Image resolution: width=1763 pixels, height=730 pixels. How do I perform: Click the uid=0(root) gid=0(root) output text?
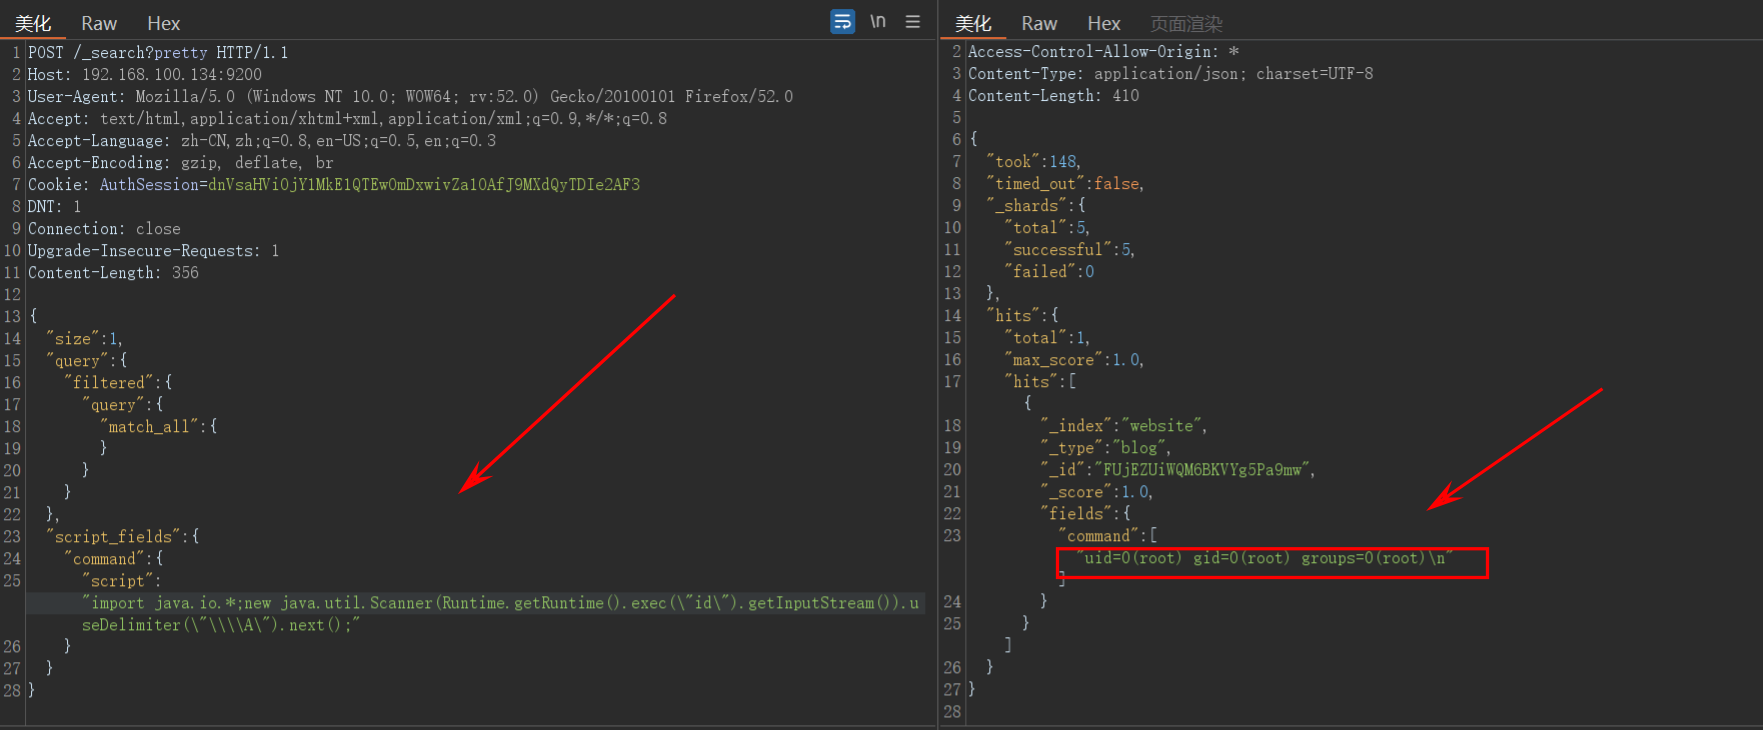point(1265,557)
